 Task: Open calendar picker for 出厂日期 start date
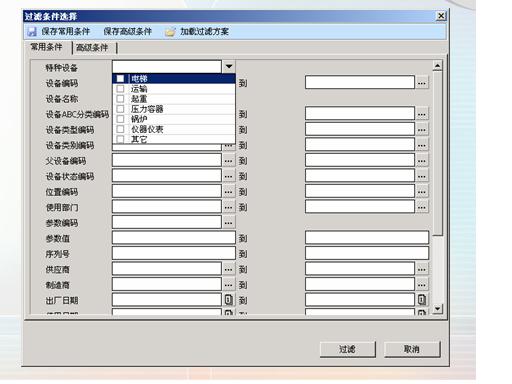click(x=229, y=300)
